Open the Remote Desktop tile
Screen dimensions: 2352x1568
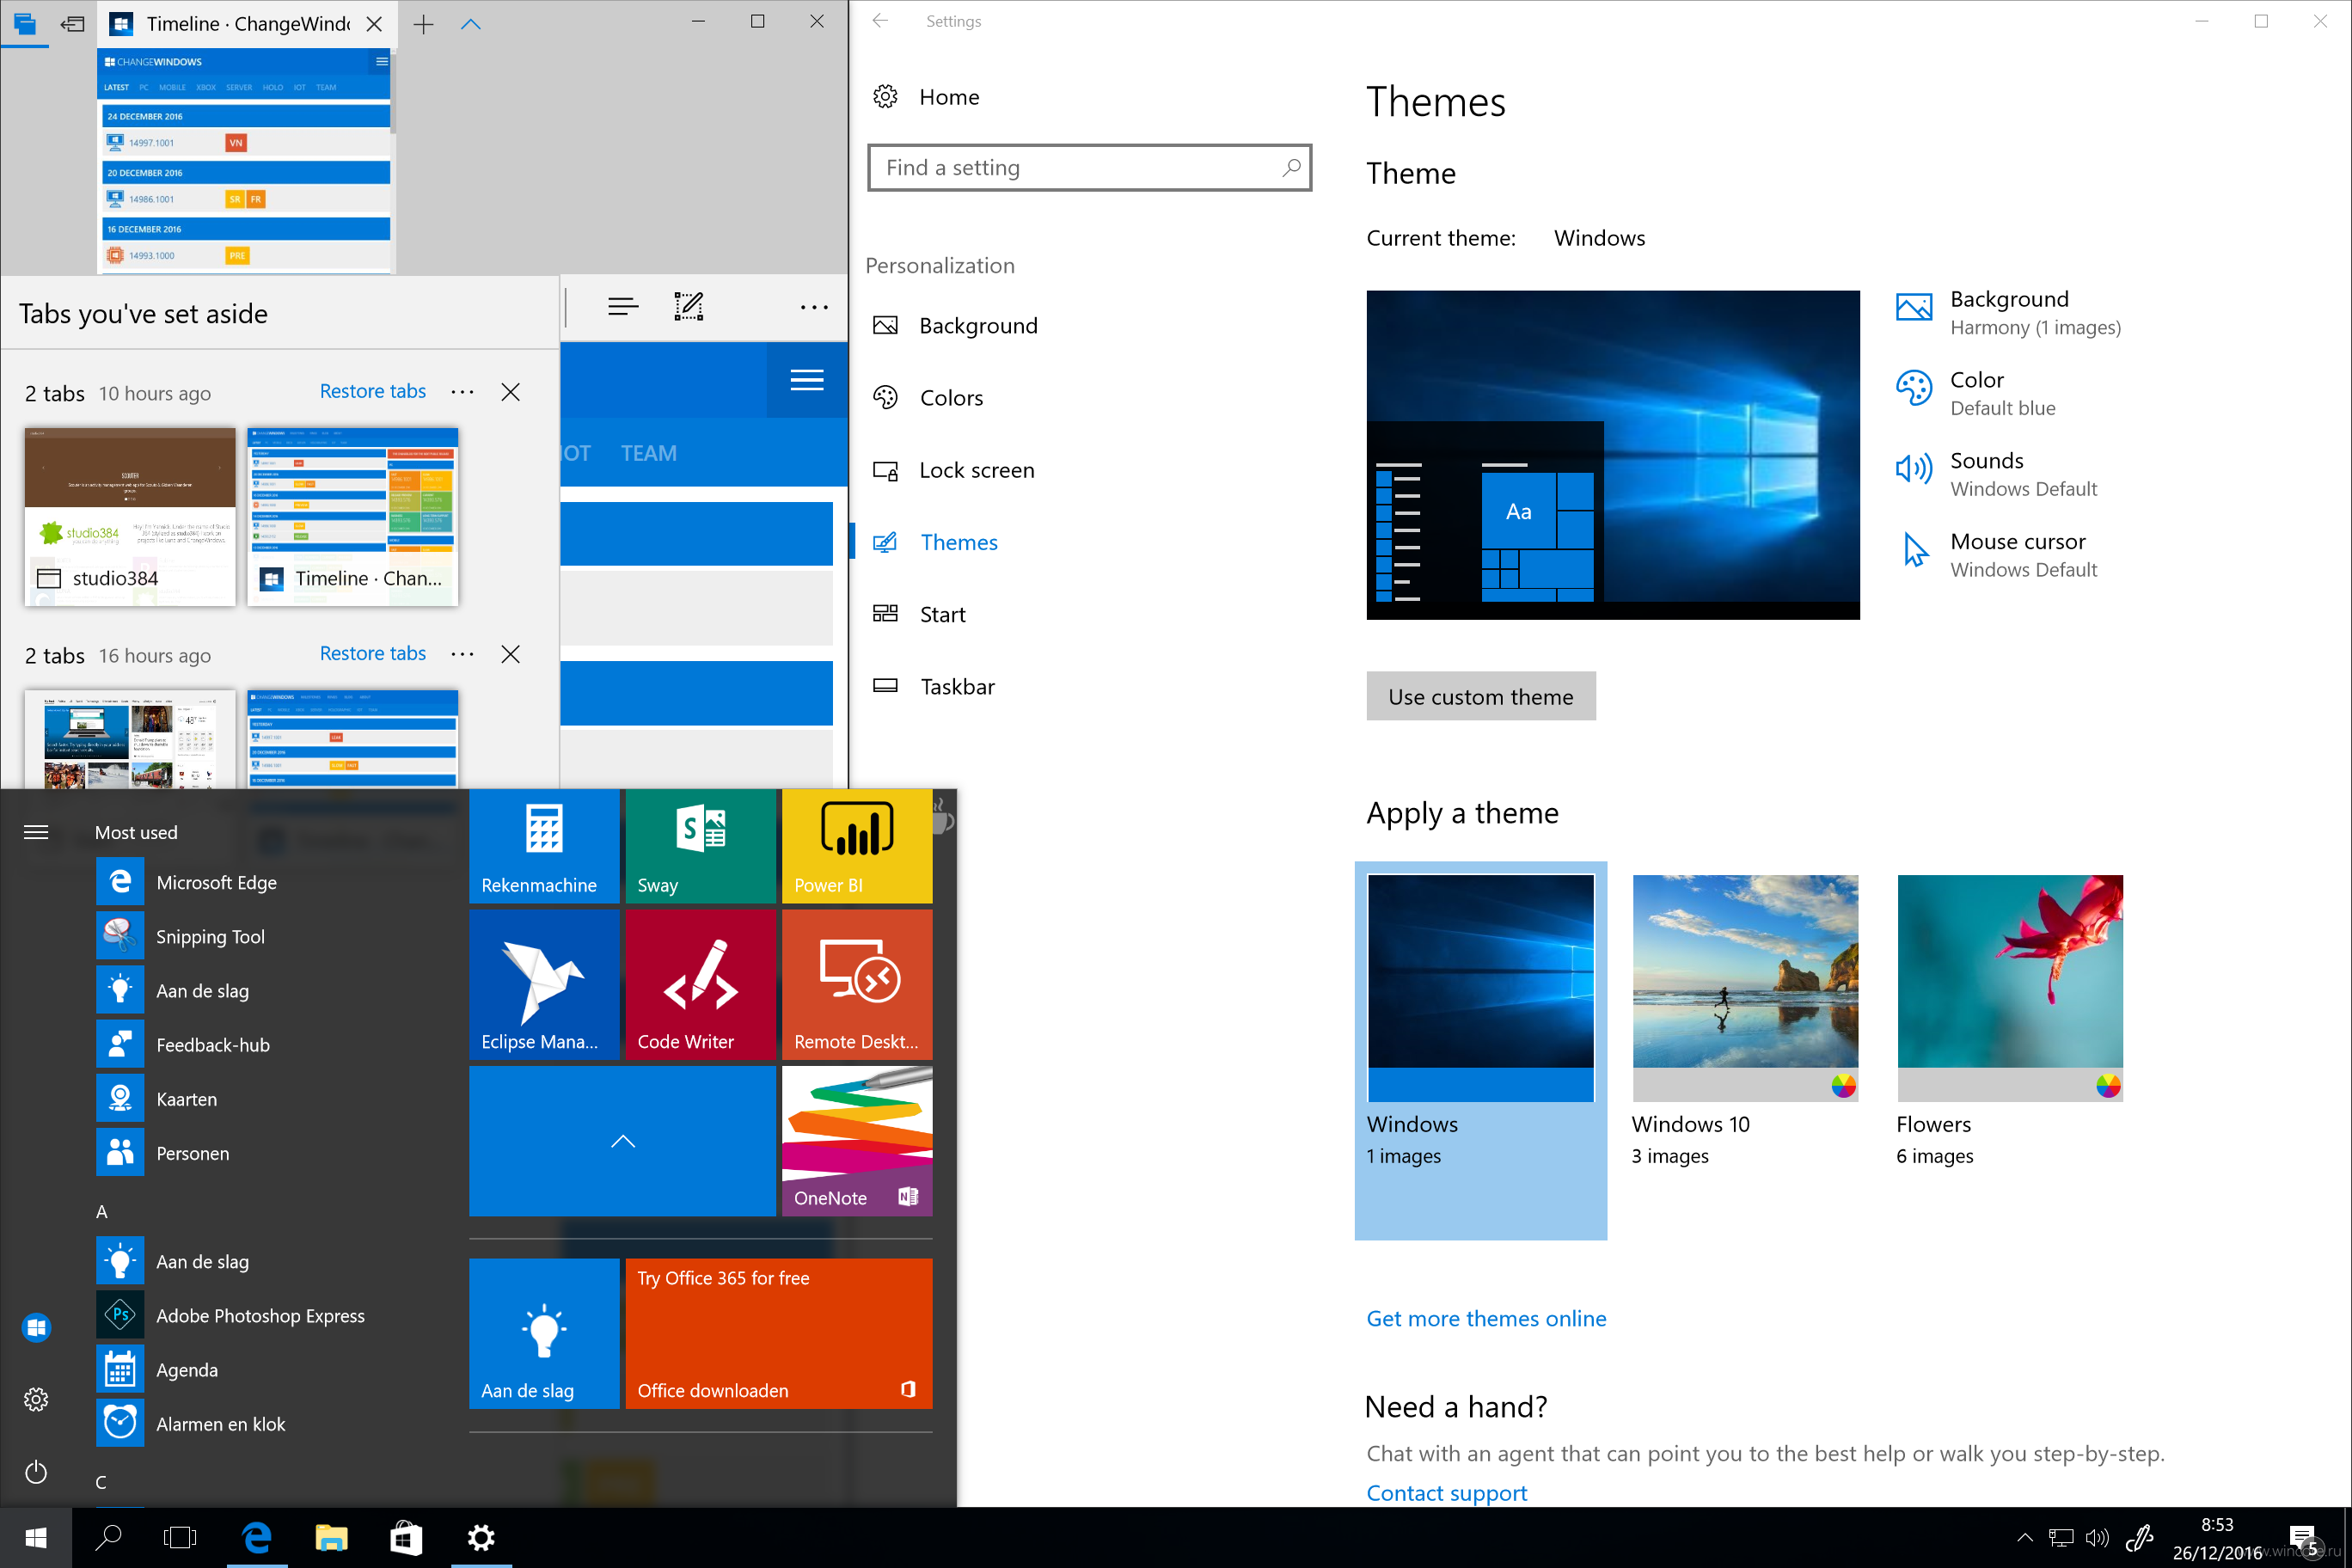click(857, 984)
